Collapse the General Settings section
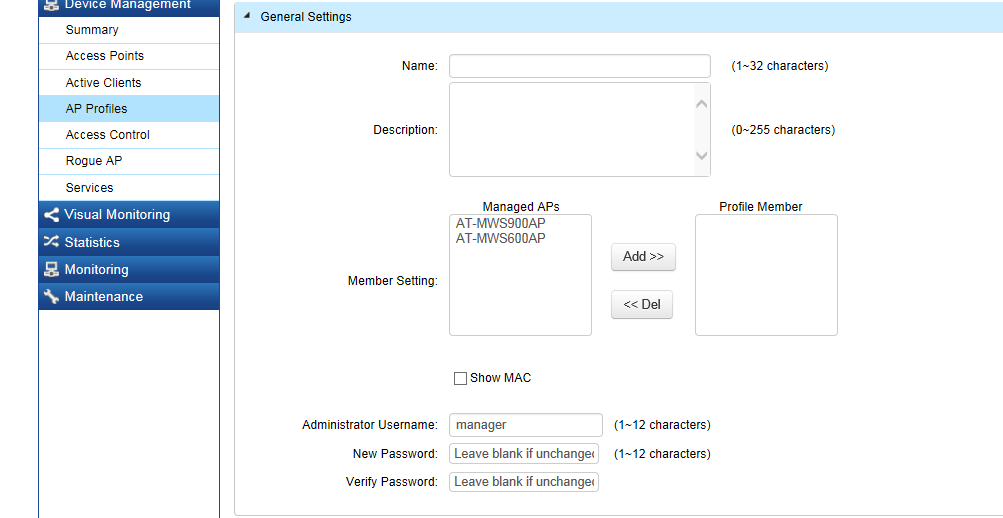This screenshot has width=1003, height=518. point(247,17)
